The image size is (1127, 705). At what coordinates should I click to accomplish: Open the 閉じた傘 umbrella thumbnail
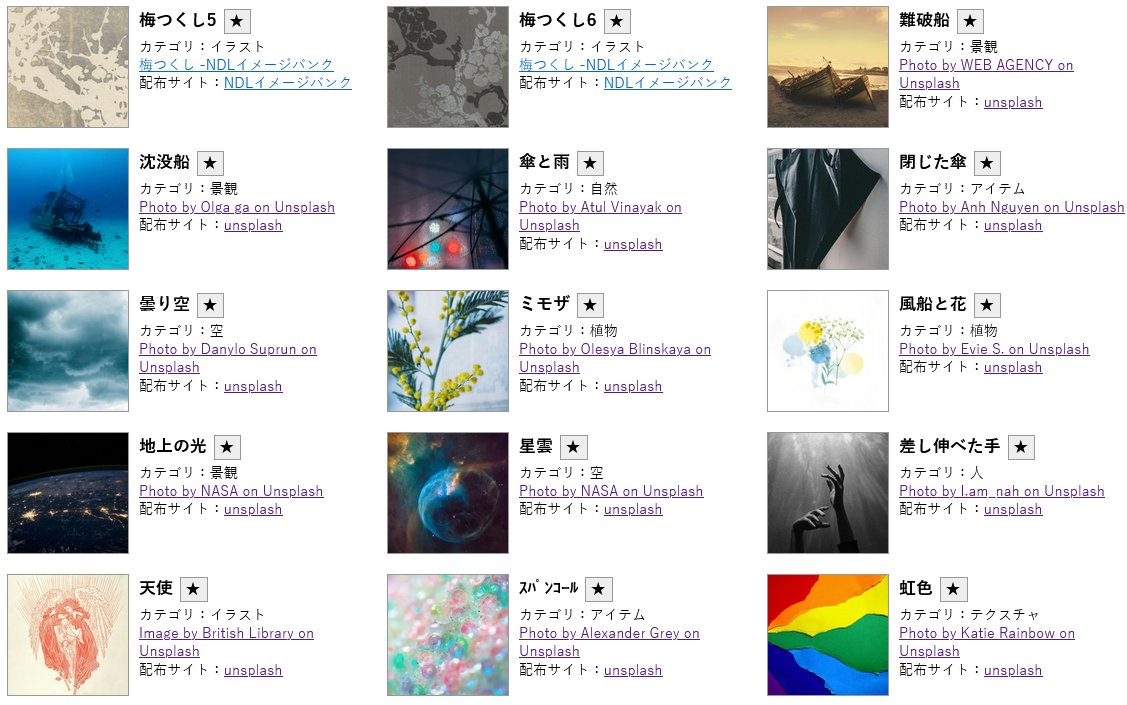click(x=828, y=209)
